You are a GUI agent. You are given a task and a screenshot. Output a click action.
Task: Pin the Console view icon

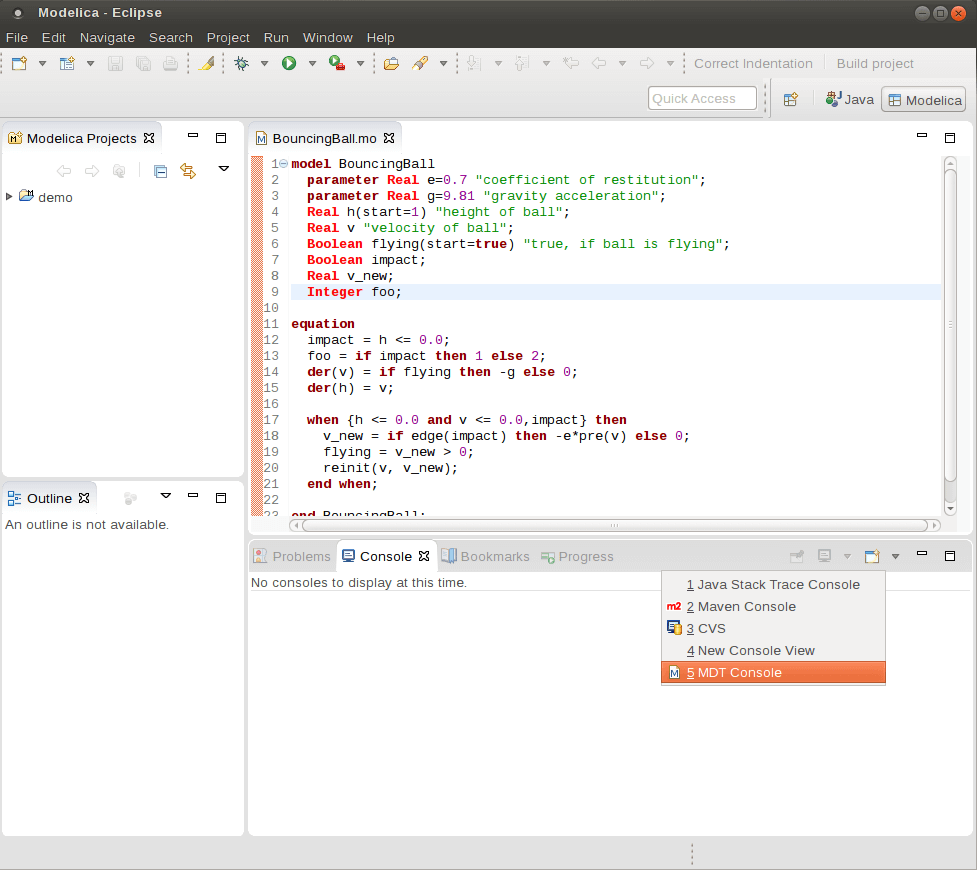click(797, 555)
